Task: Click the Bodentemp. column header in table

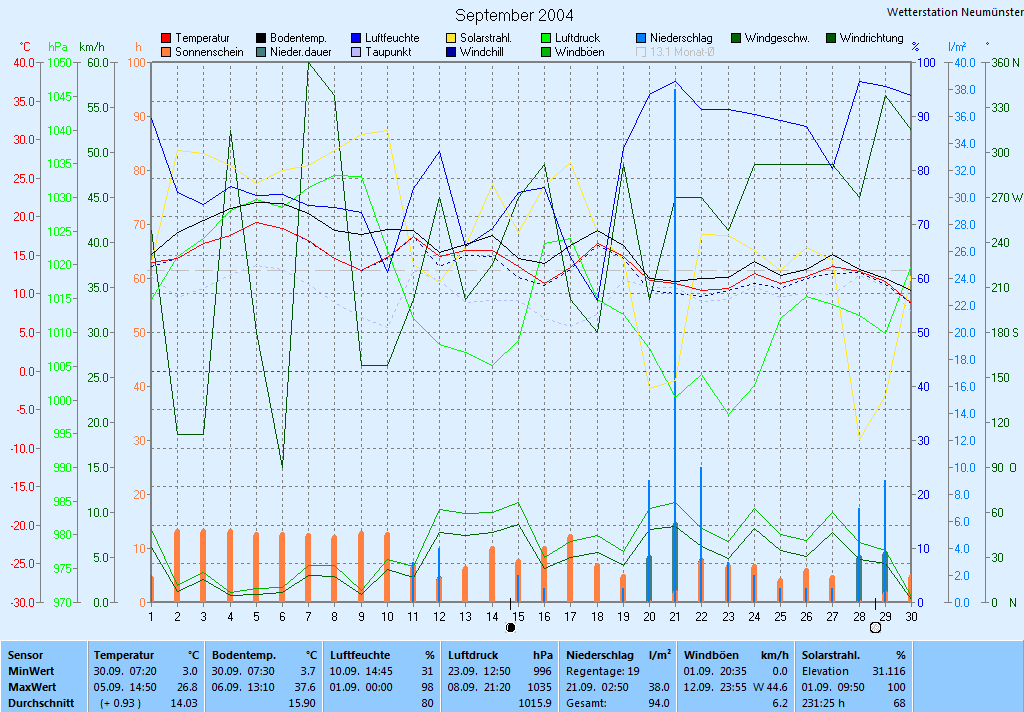Action: point(244,655)
